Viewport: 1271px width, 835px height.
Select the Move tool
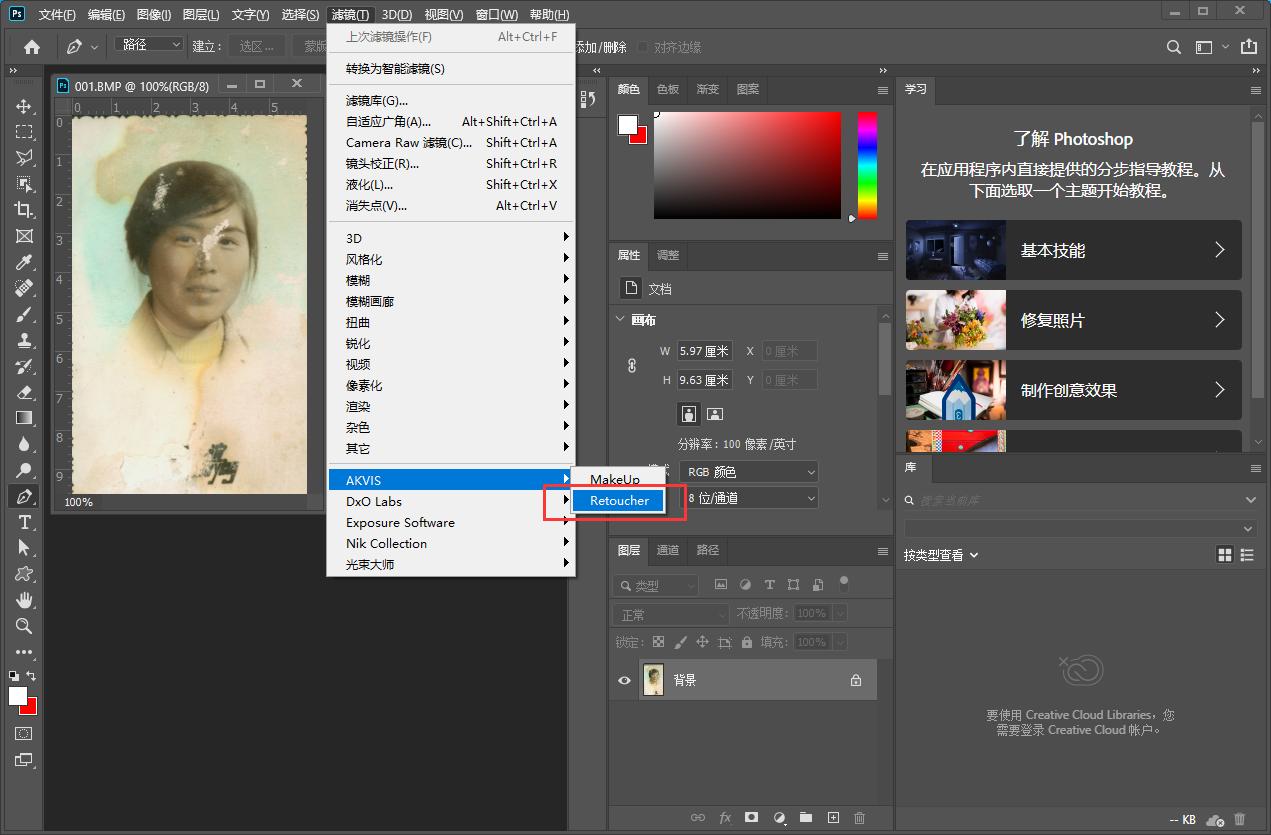point(24,106)
